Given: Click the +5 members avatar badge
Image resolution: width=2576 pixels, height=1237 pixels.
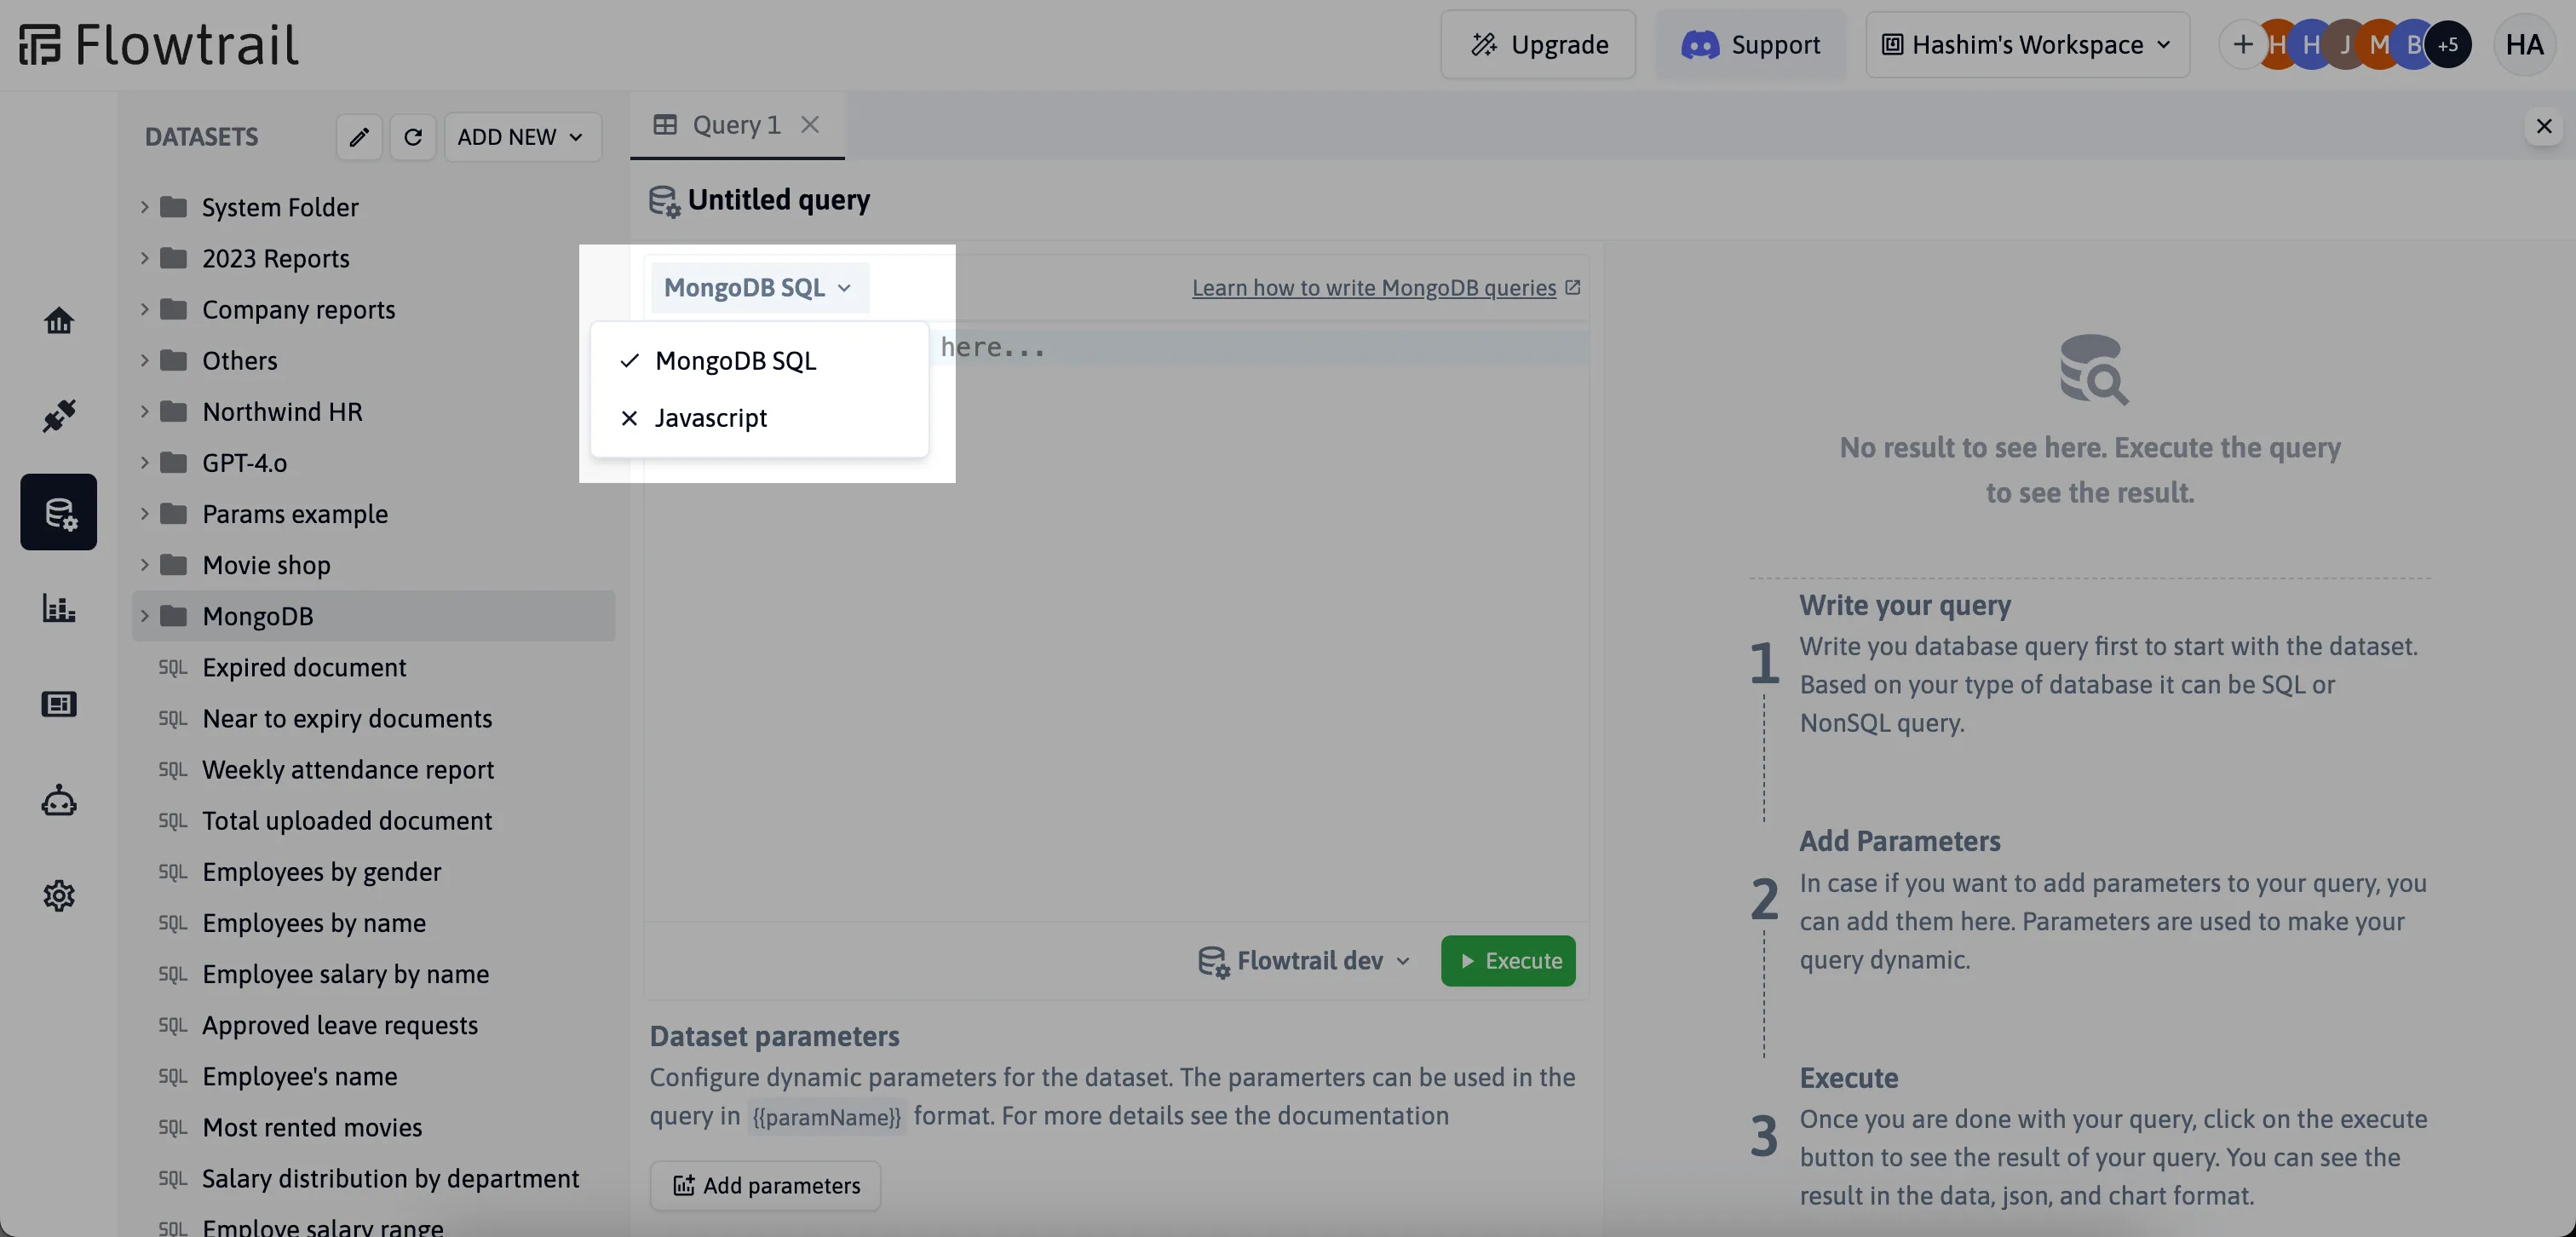Looking at the screenshot, I should [x=2447, y=45].
